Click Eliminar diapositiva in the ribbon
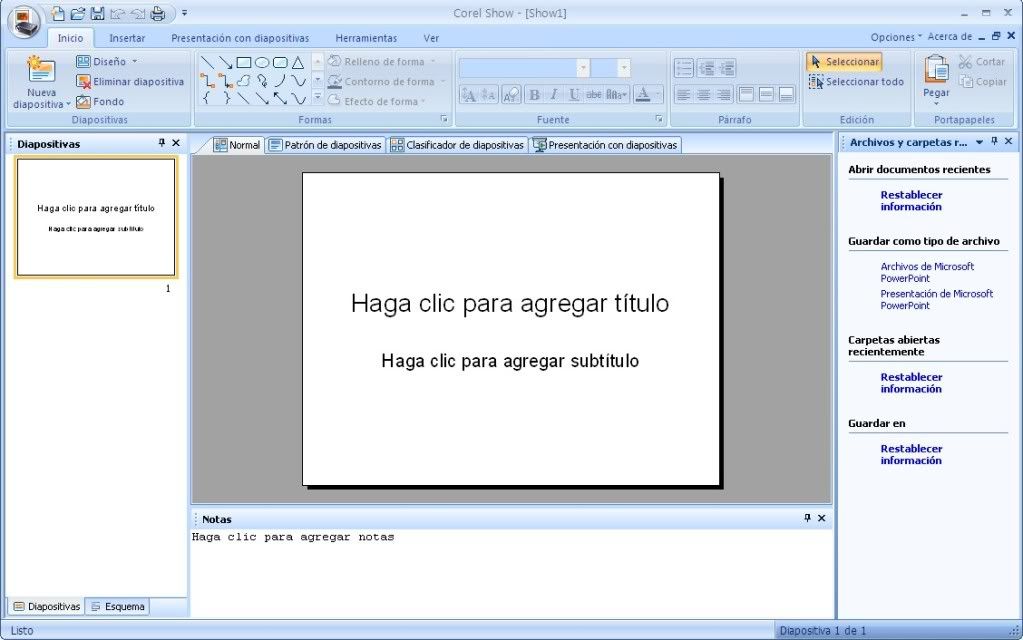The width and height of the screenshot is (1023, 640). pyautogui.click(x=130, y=82)
